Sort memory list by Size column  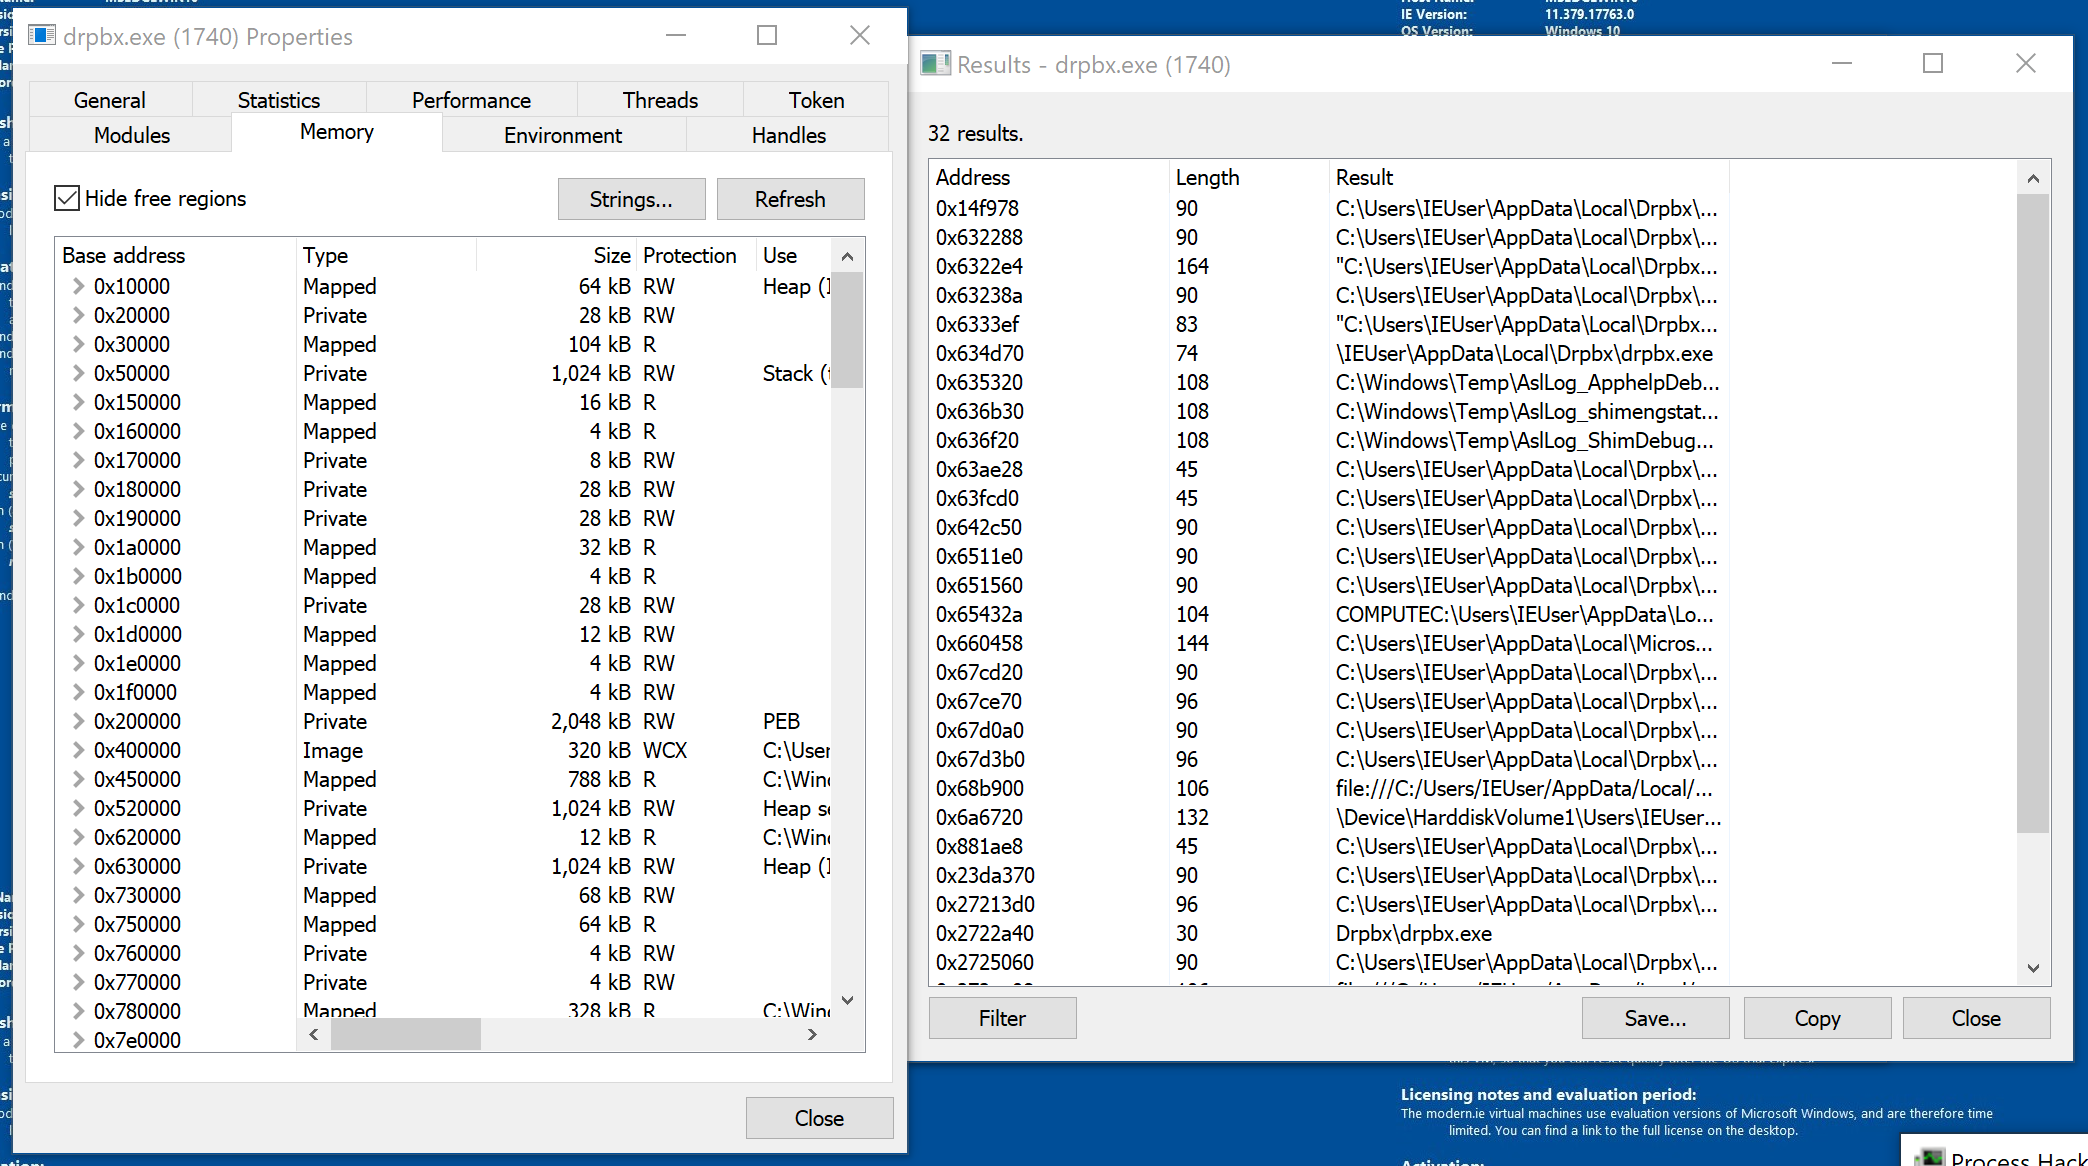tap(556, 255)
